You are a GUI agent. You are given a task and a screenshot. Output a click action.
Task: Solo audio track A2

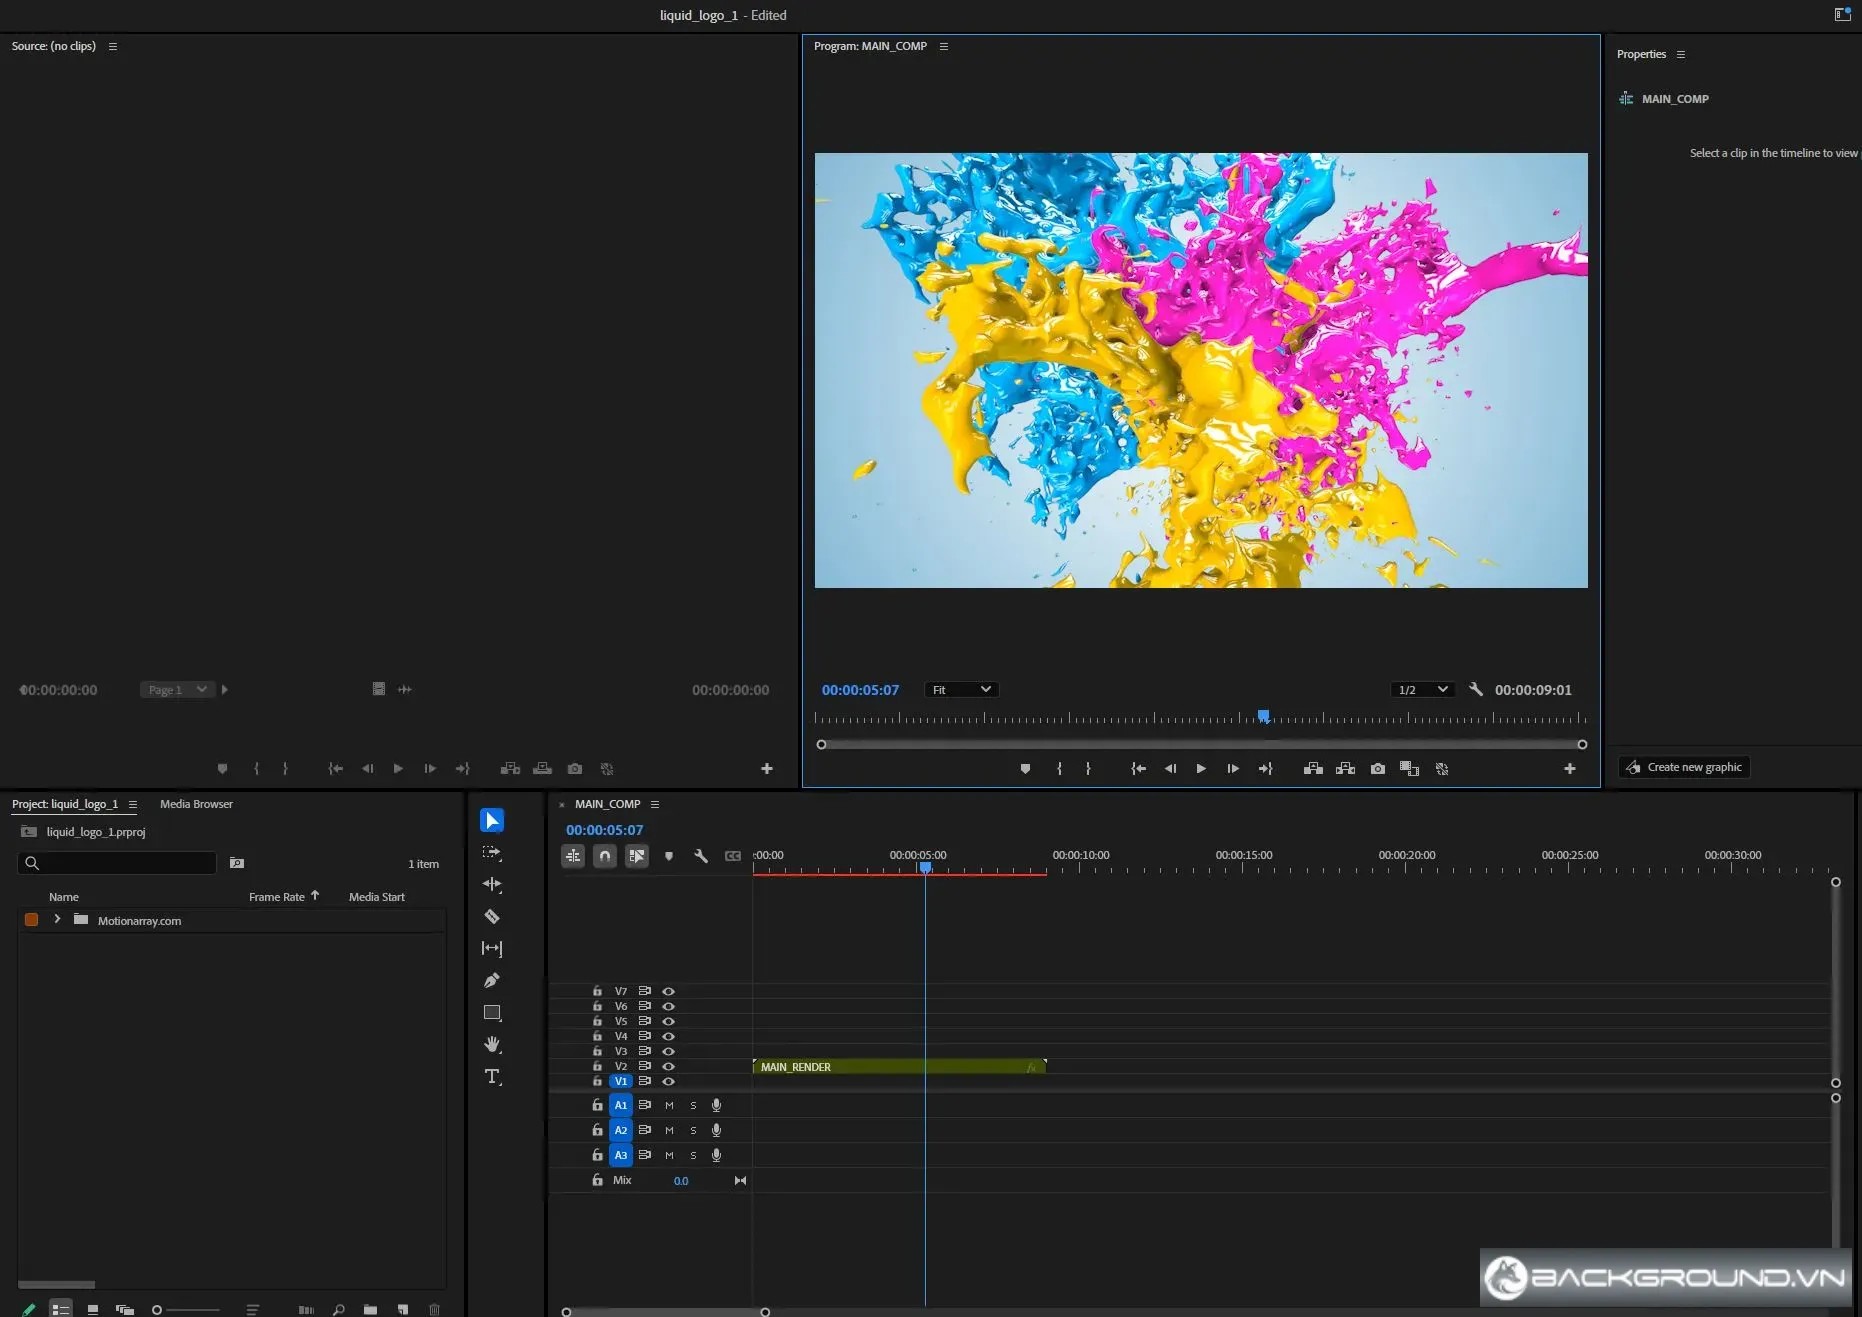point(693,1130)
